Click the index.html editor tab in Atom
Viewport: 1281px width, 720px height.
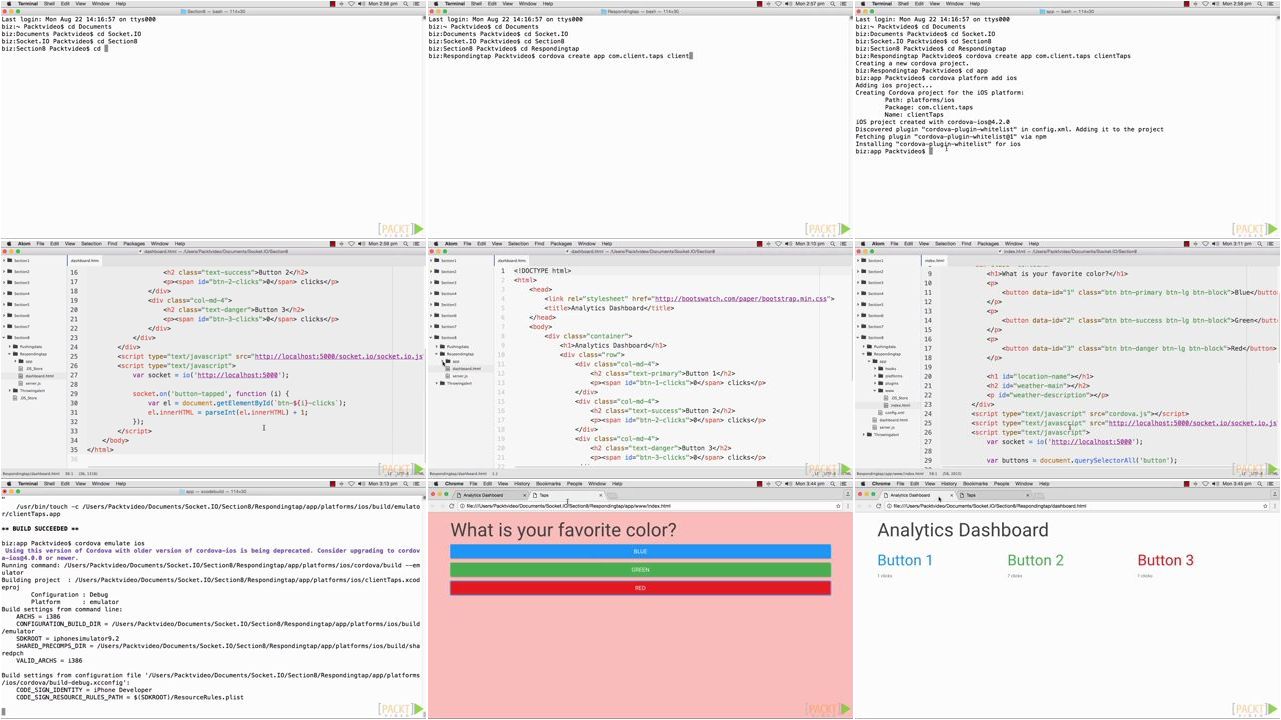934,260
